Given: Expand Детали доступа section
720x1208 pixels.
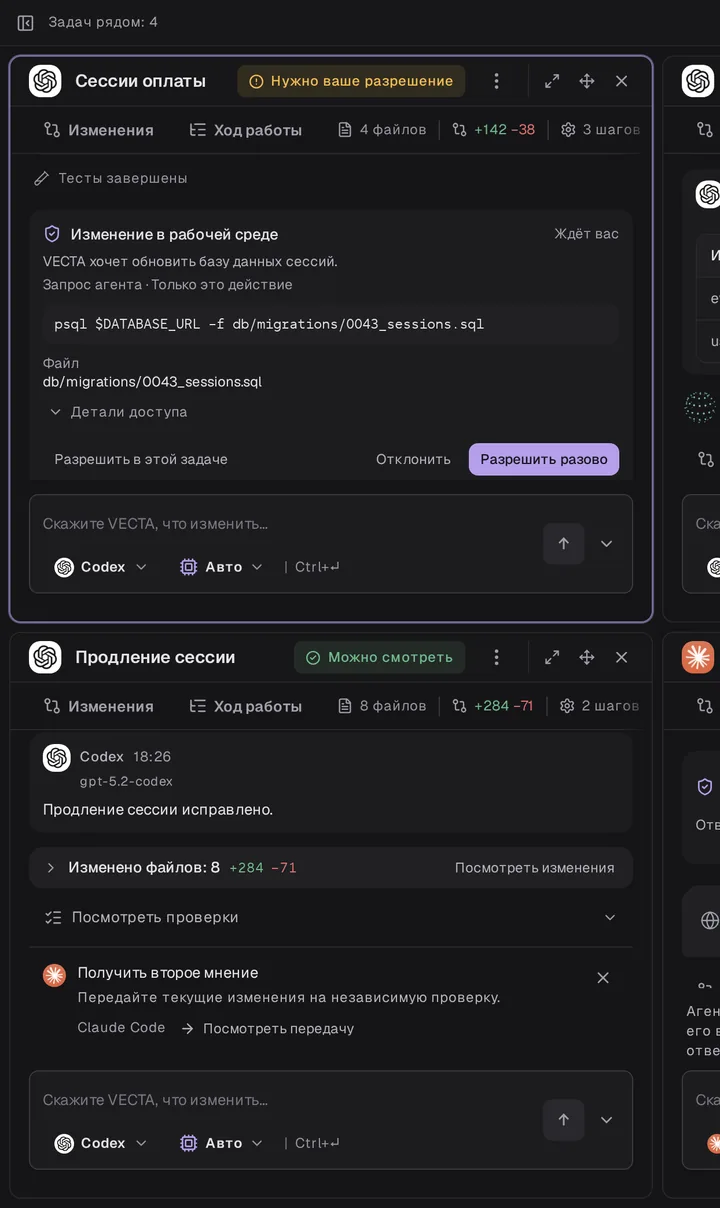Looking at the screenshot, I should pos(118,412).
